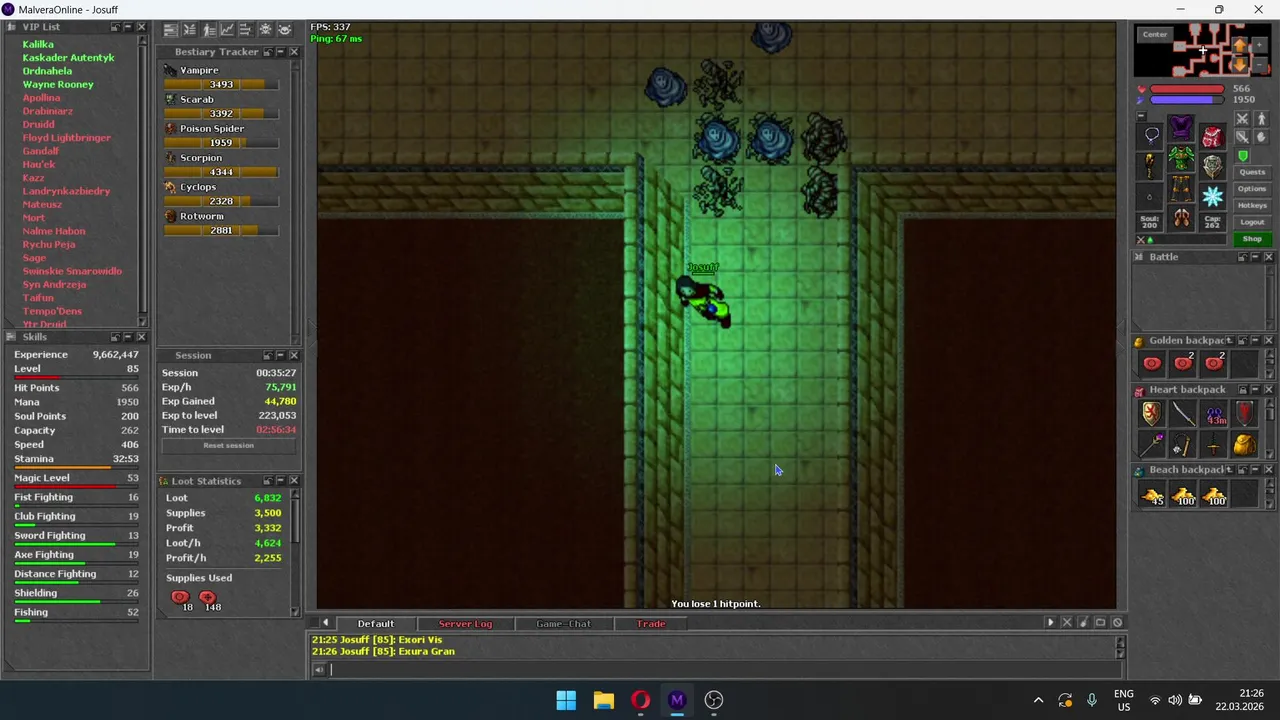The height and width of the screenshot is (720, 1280).
Task: Minimize the Battle panel
Action: (x=1256, y=257)
